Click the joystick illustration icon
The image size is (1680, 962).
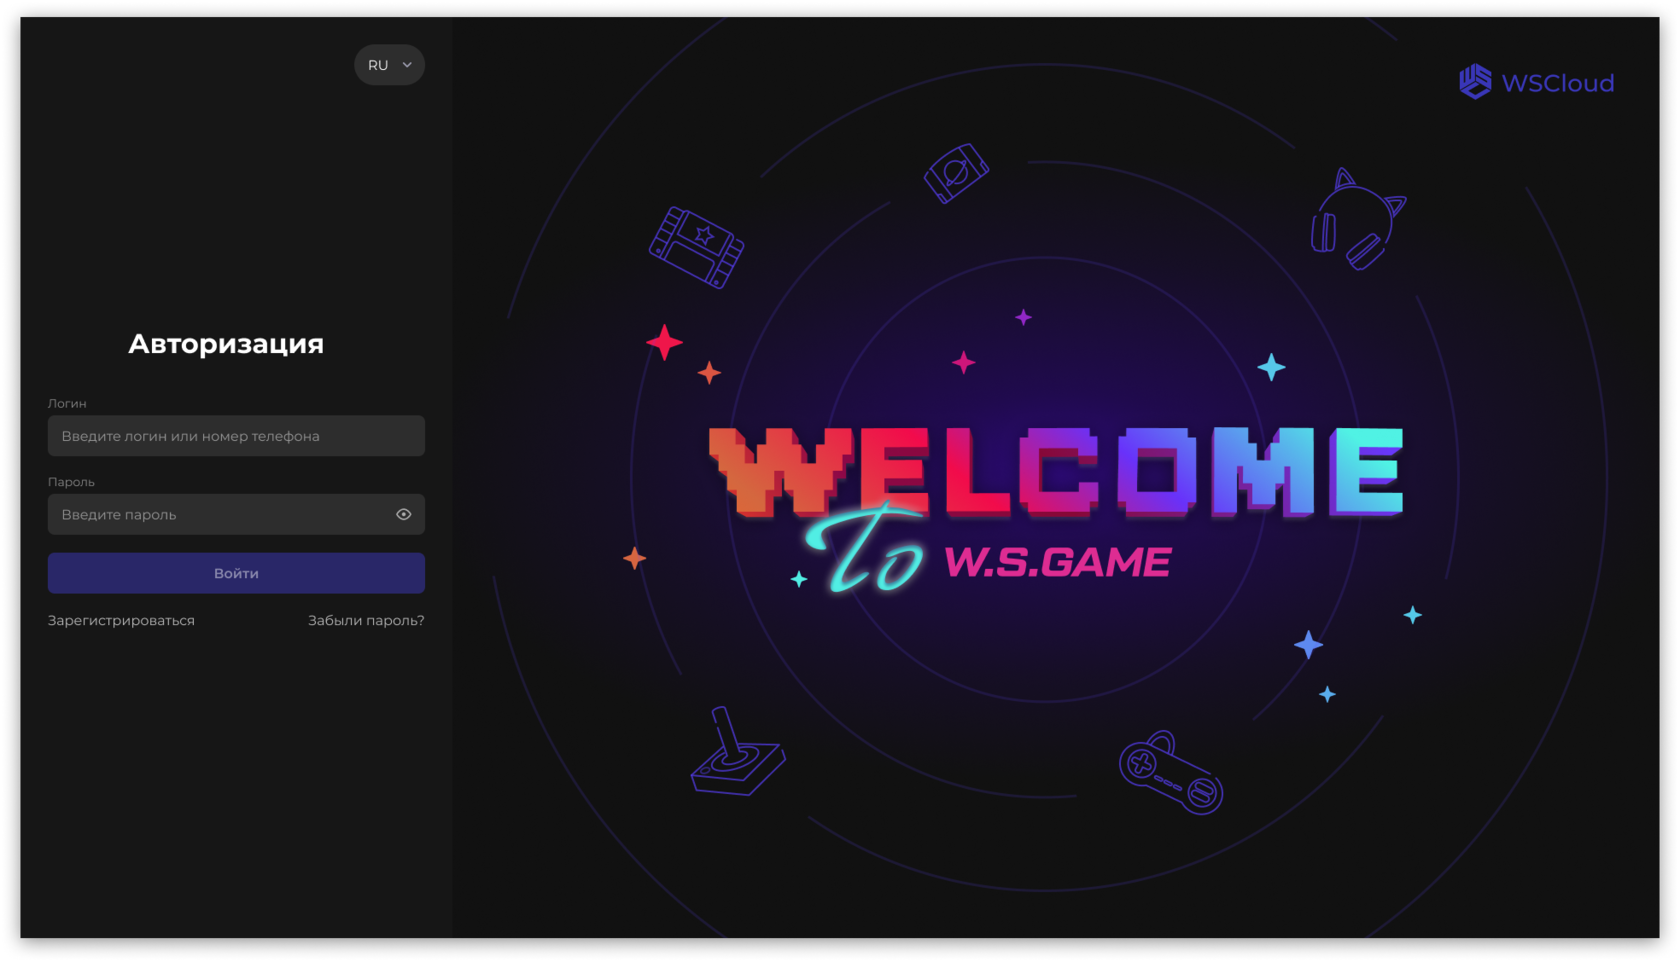click(738, 752)
